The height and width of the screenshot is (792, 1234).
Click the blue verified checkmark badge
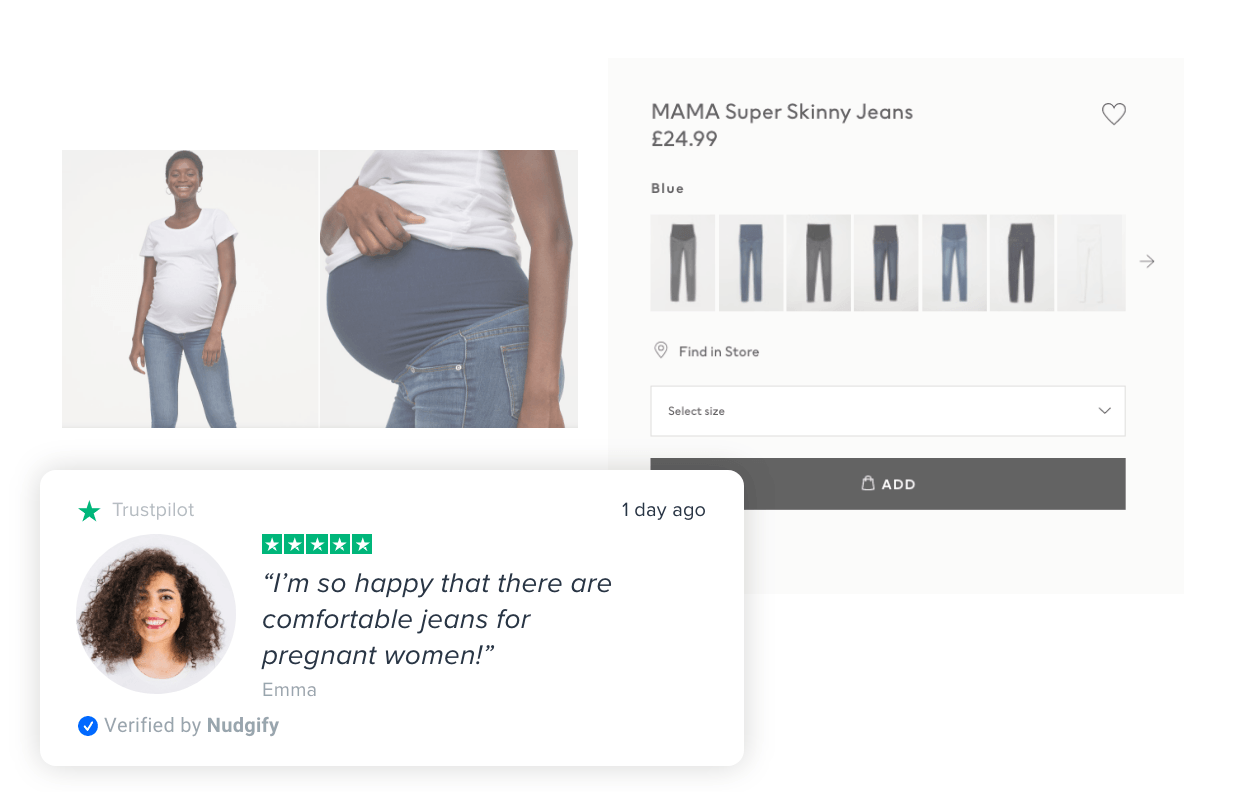[88, 726]
